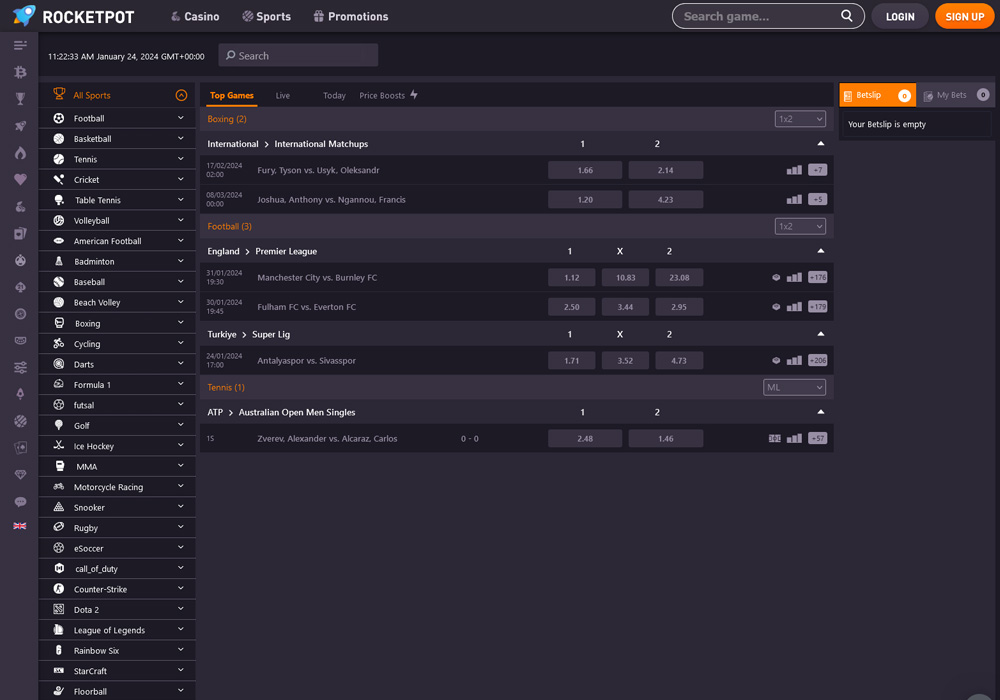Open the Football 1x2 market dropdown
The height and width of the screenshot is (700, 1000).
click(800, 226)
